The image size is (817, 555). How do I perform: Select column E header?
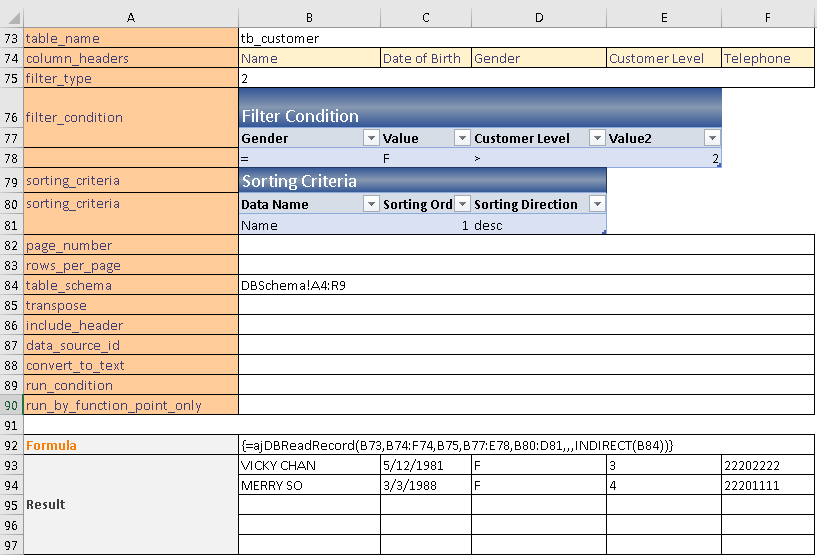pyautogui.click(x=664, y=17)
